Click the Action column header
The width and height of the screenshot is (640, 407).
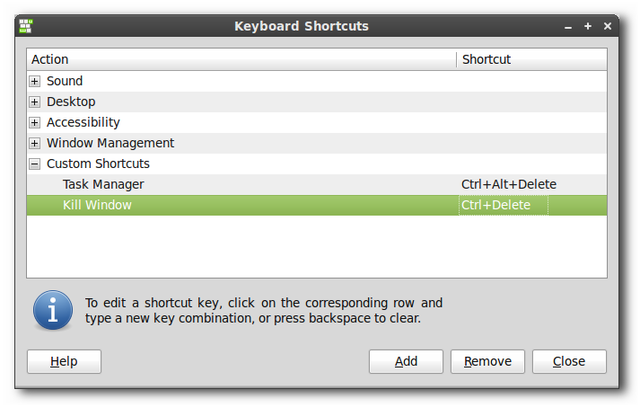coord(242,60)
